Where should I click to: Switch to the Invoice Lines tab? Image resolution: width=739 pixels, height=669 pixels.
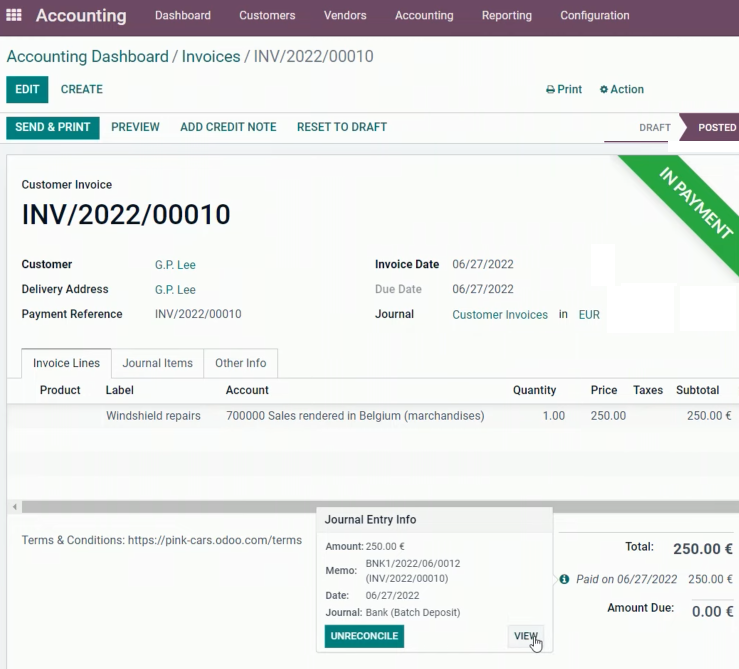coord(66,363)
